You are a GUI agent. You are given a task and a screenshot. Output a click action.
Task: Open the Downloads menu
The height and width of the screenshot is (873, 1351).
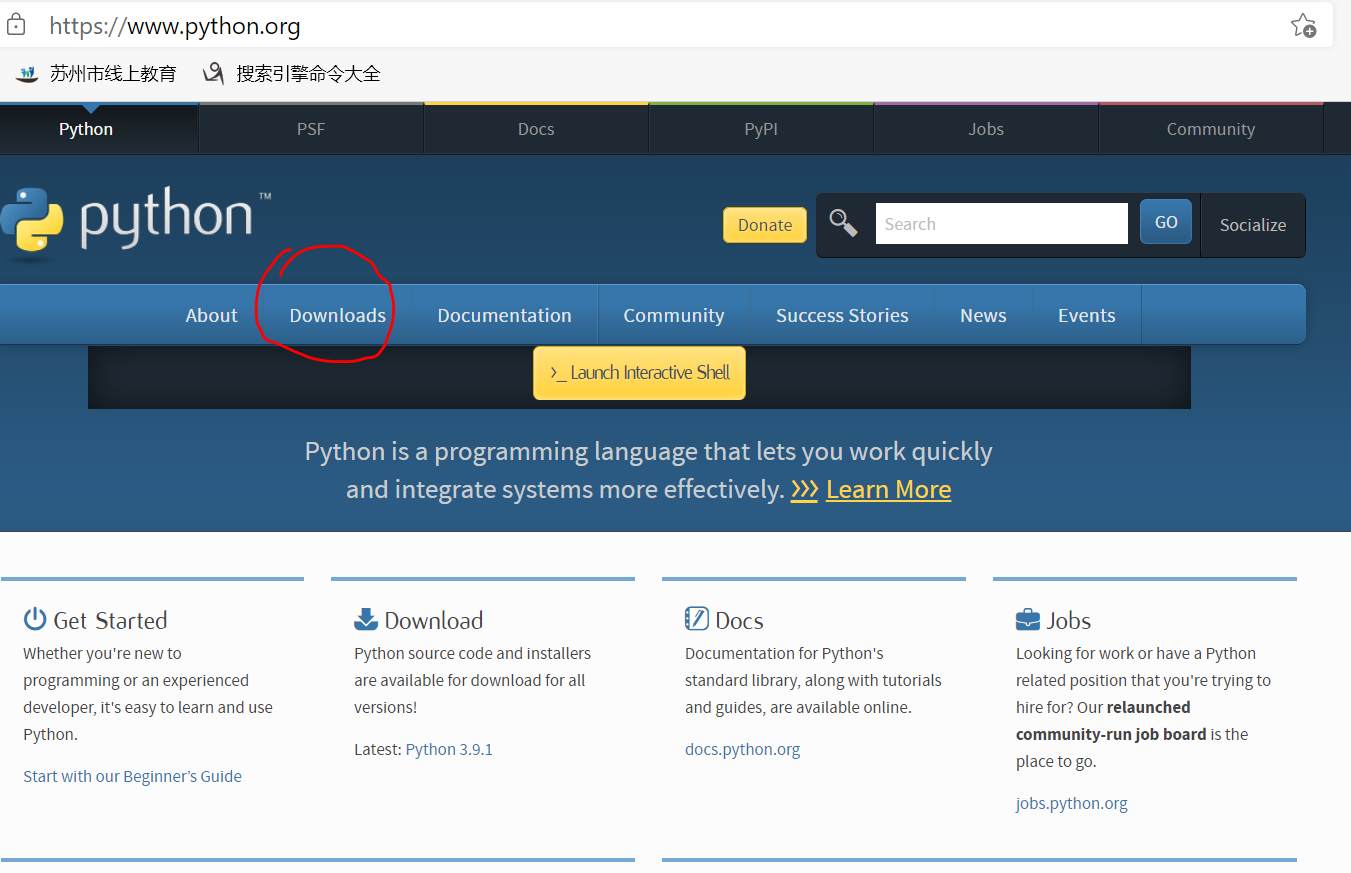pyautogui.click(x=338, y=315)
